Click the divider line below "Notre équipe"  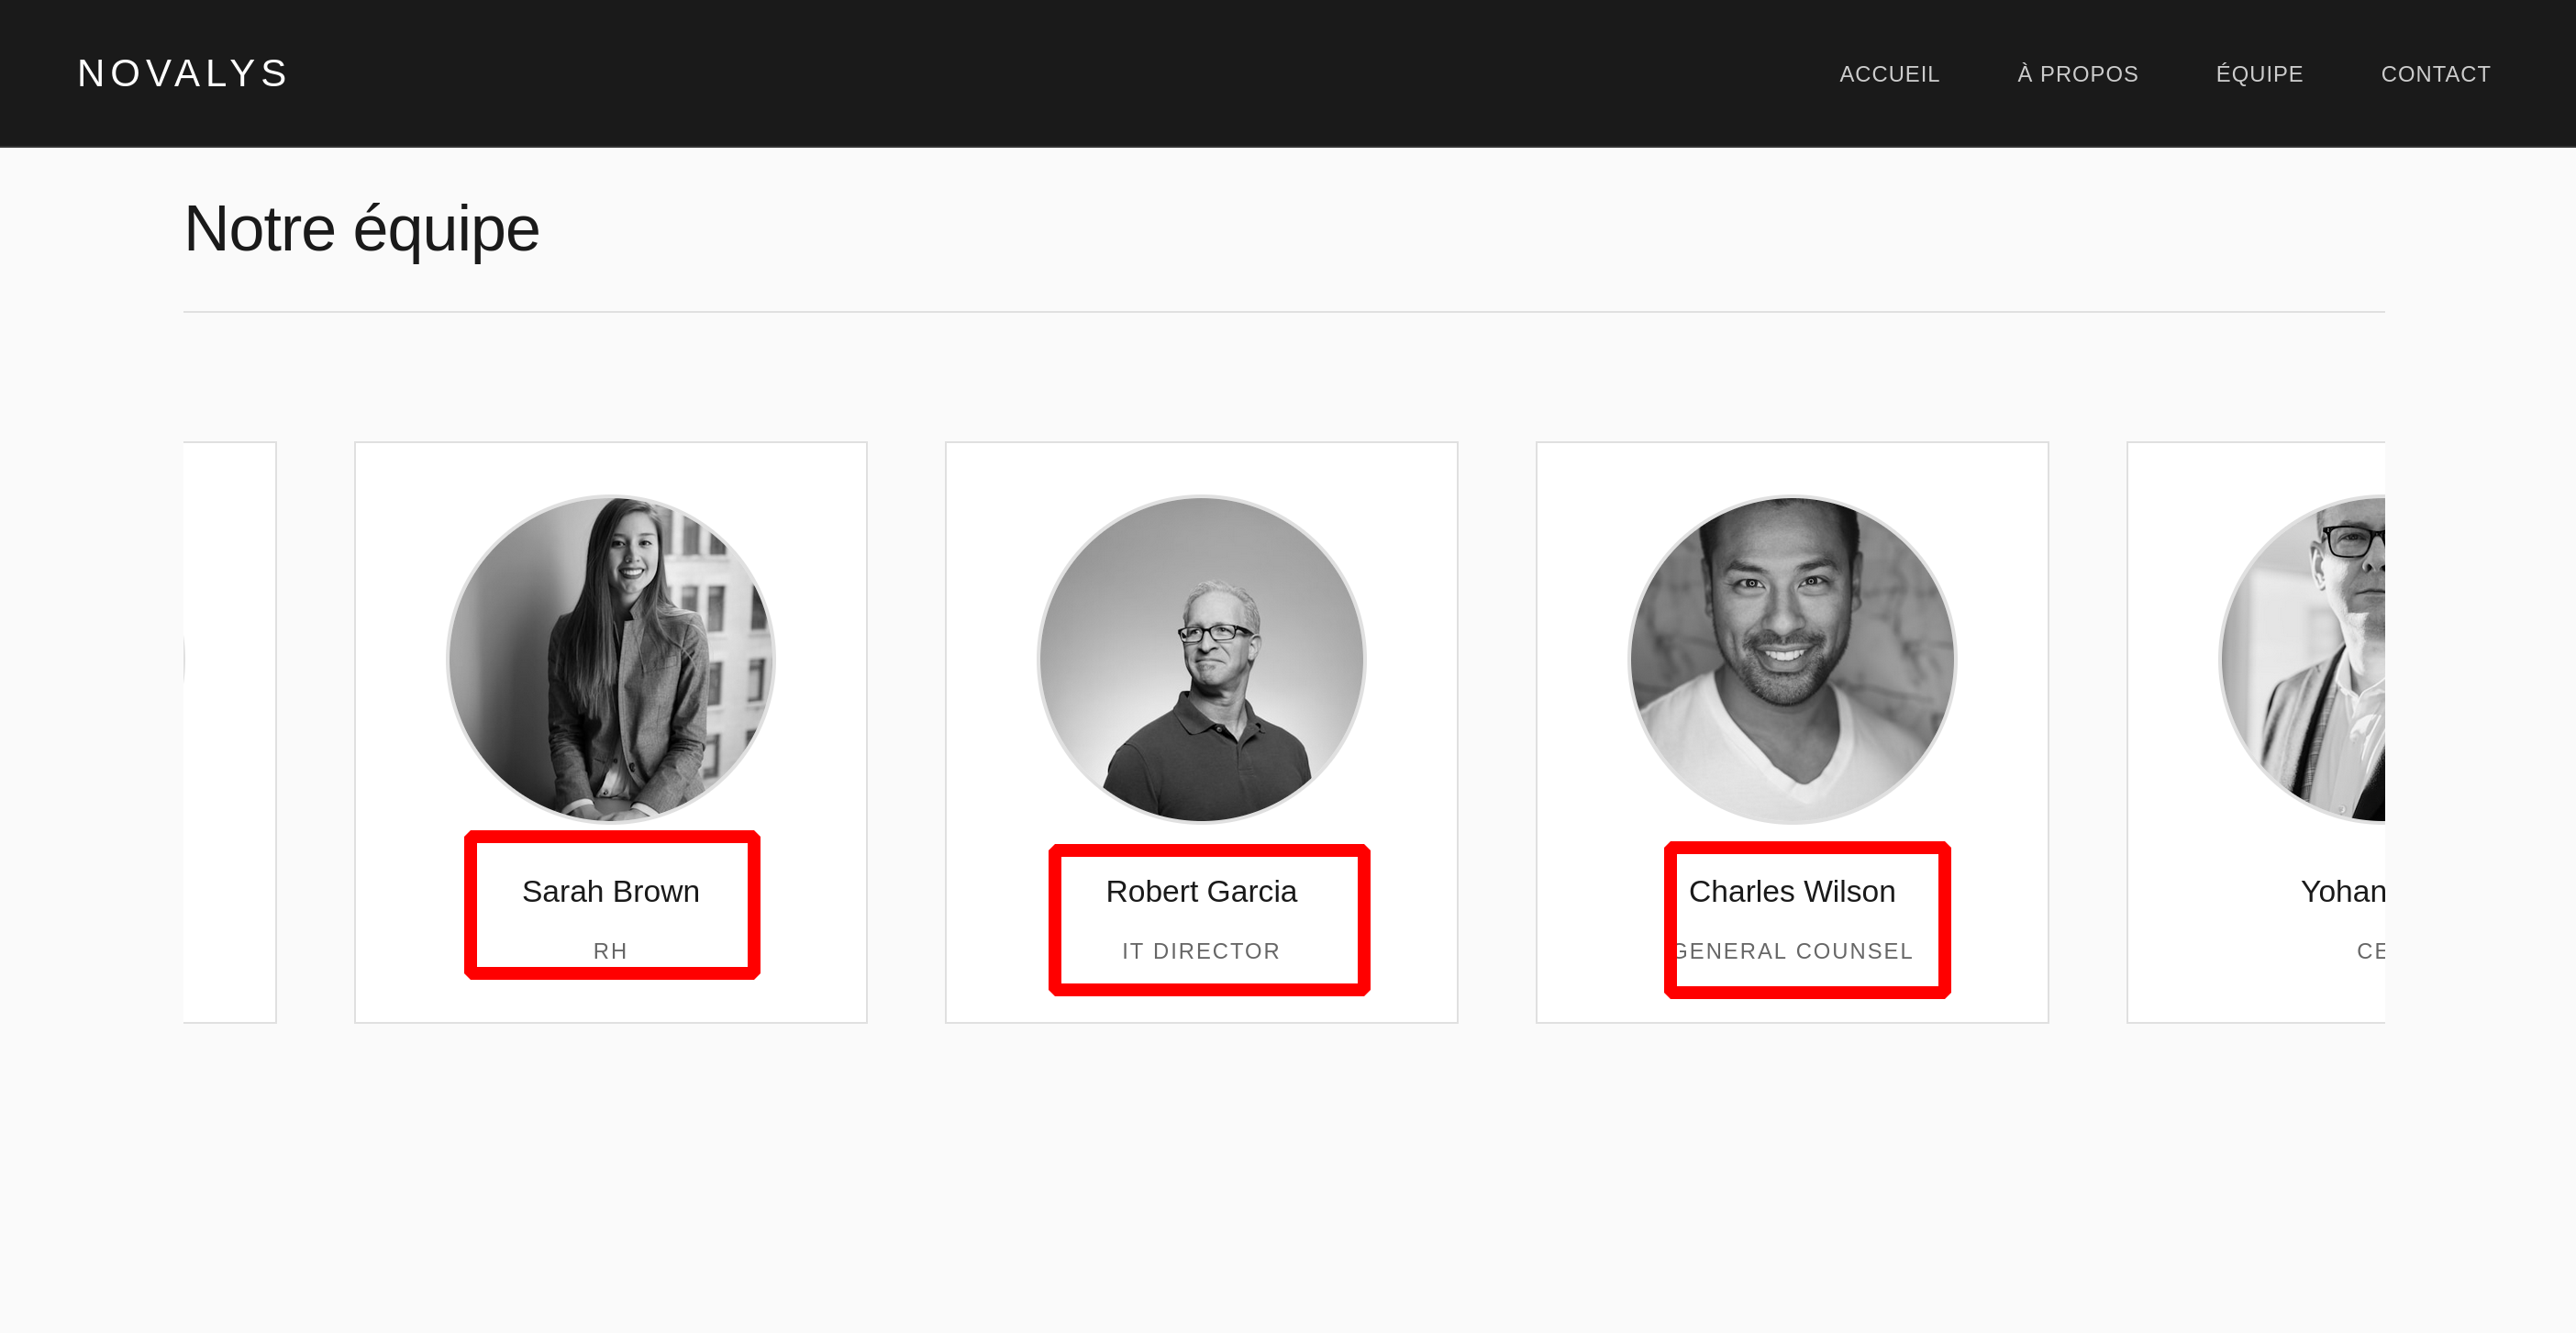pyautogui.click(x=1284, y=312)
